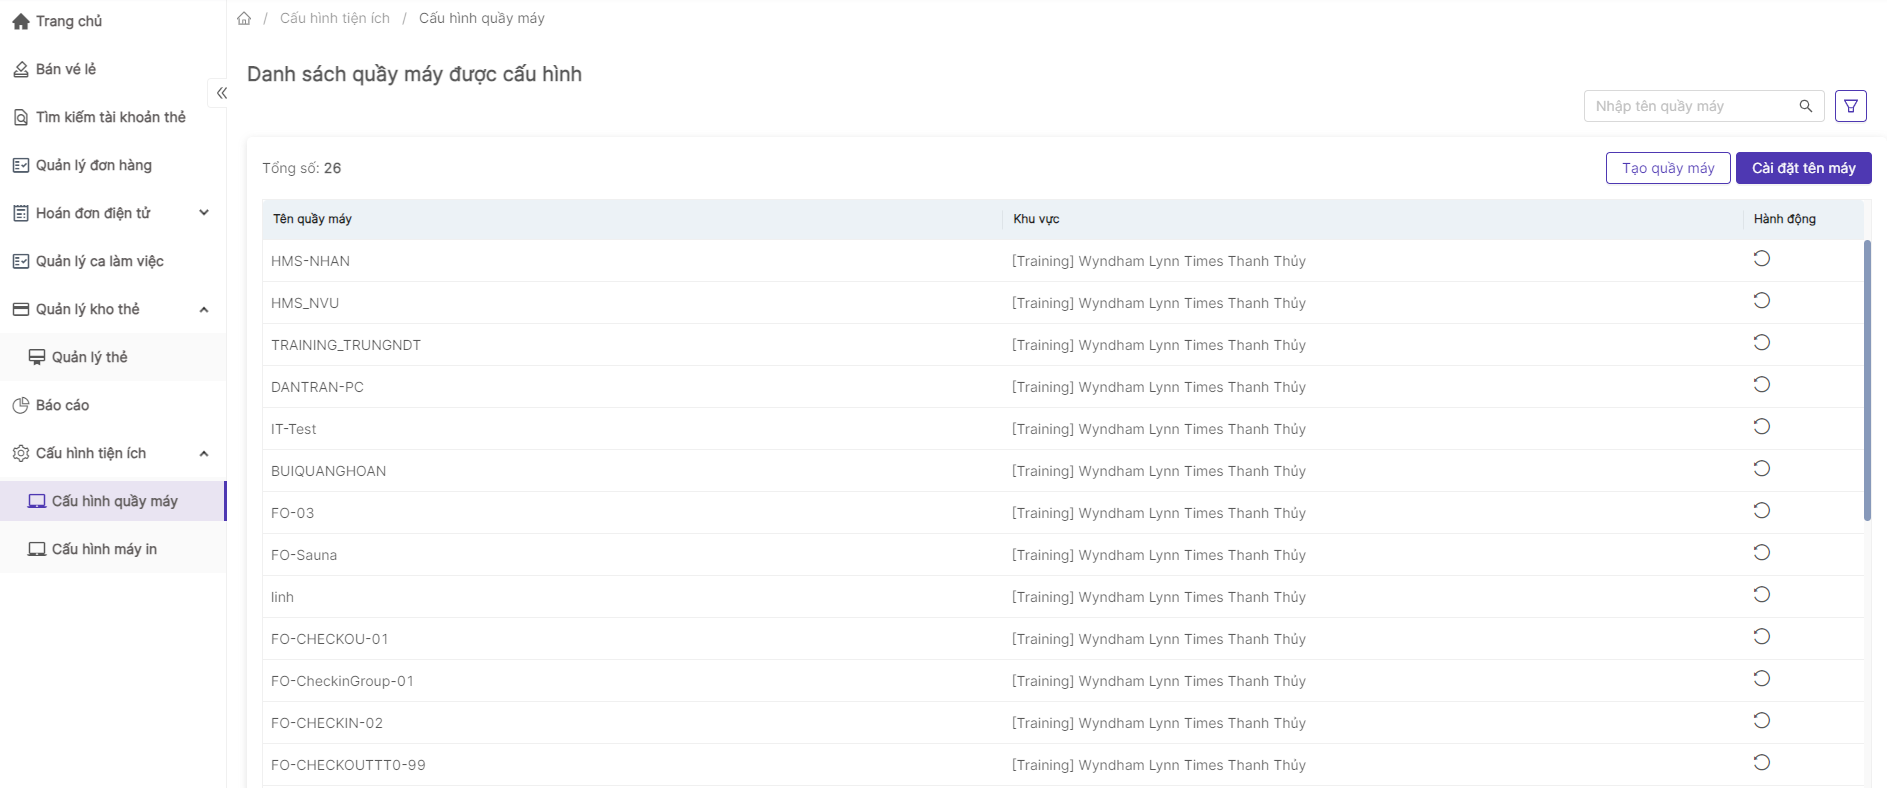Click the TRAINING_TRUNGNDT machine name
1887x788 pixels.
(346, 345)
